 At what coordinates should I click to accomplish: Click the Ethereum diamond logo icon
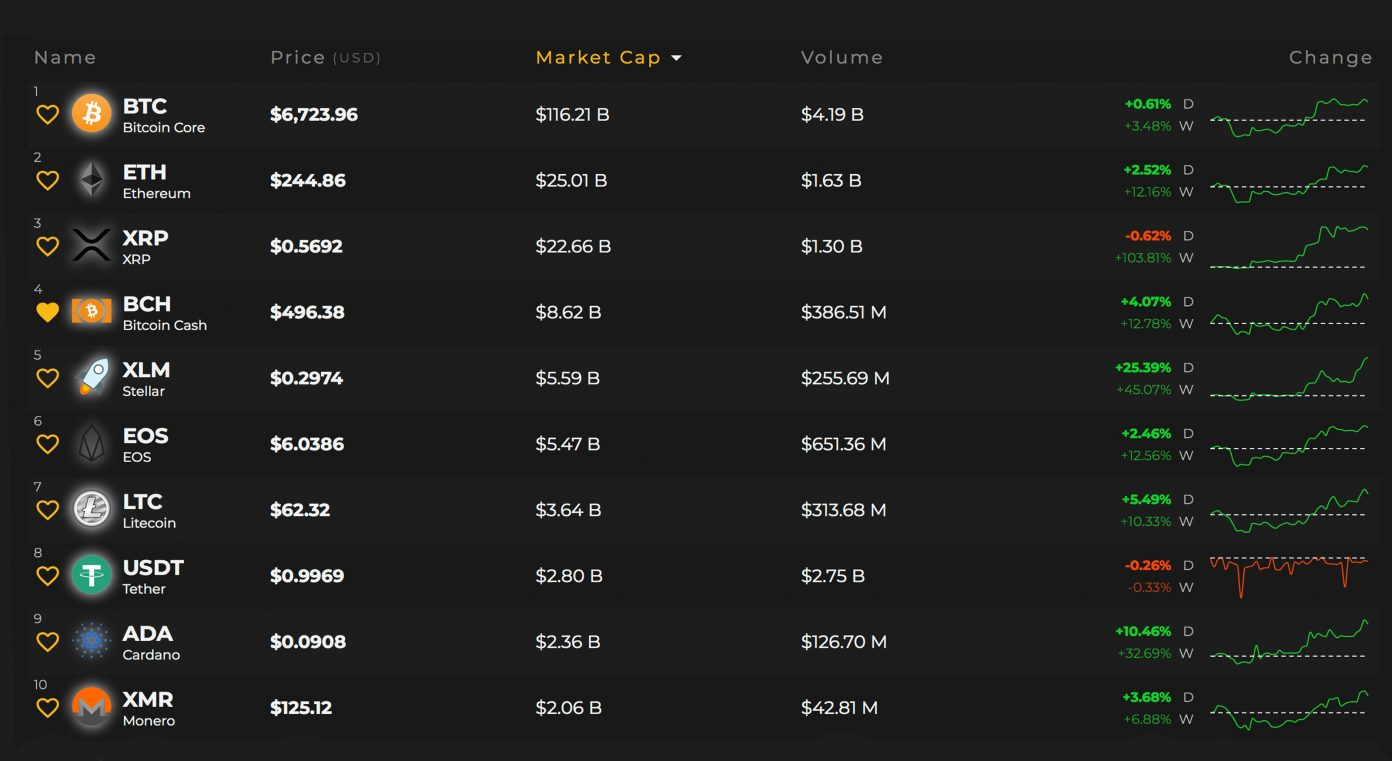[x=92, y=180]
